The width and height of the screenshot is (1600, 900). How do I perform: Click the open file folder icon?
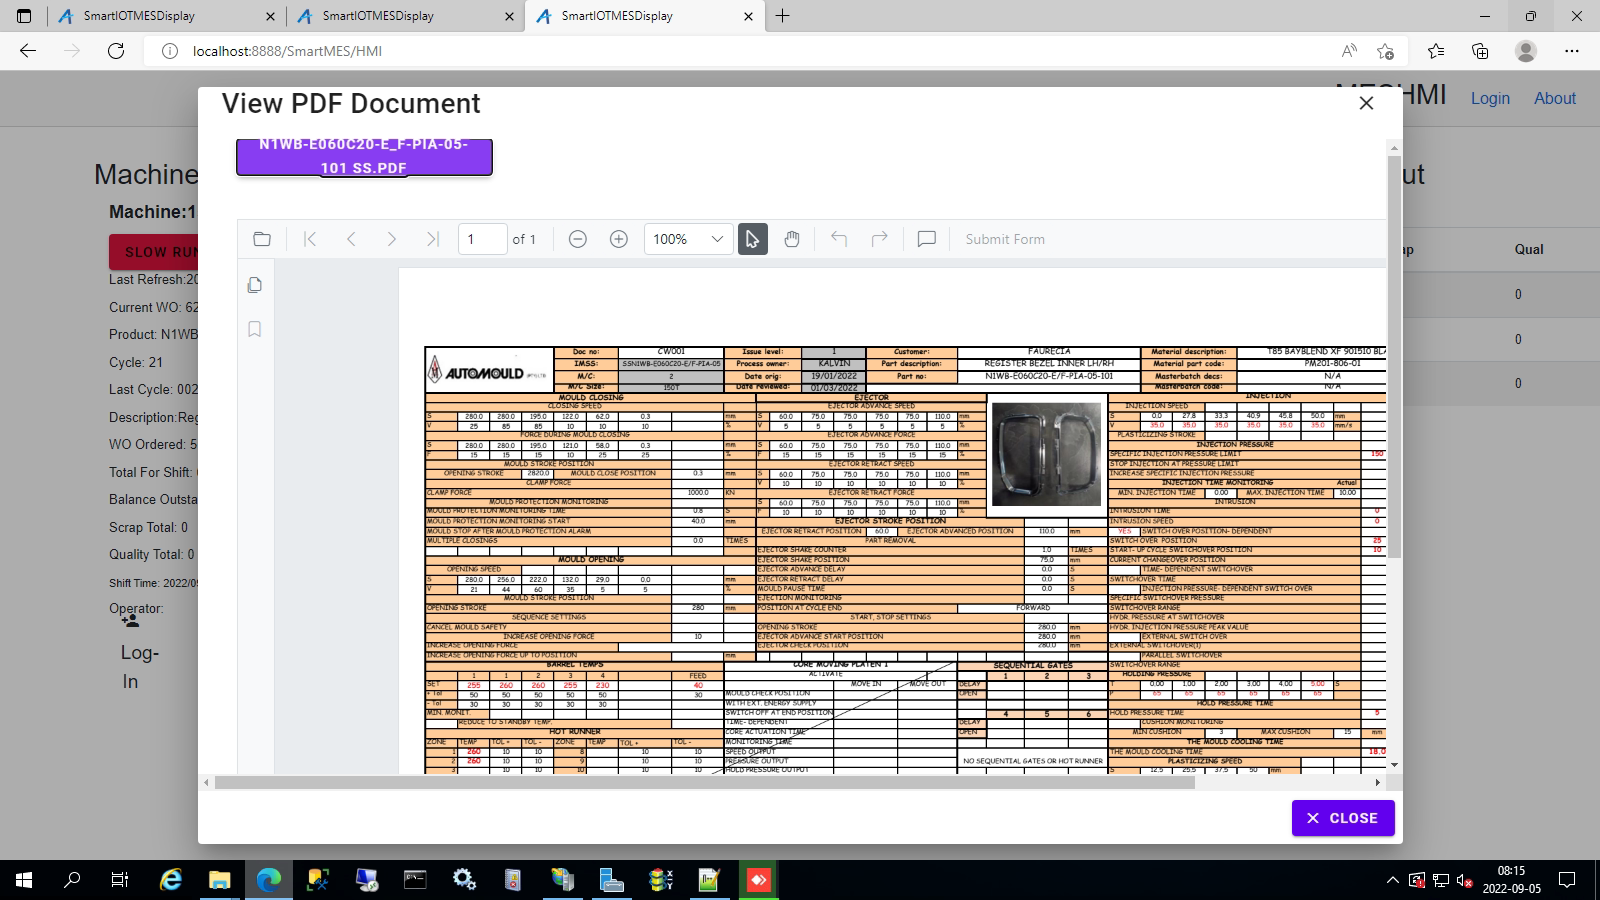(262, 239)
